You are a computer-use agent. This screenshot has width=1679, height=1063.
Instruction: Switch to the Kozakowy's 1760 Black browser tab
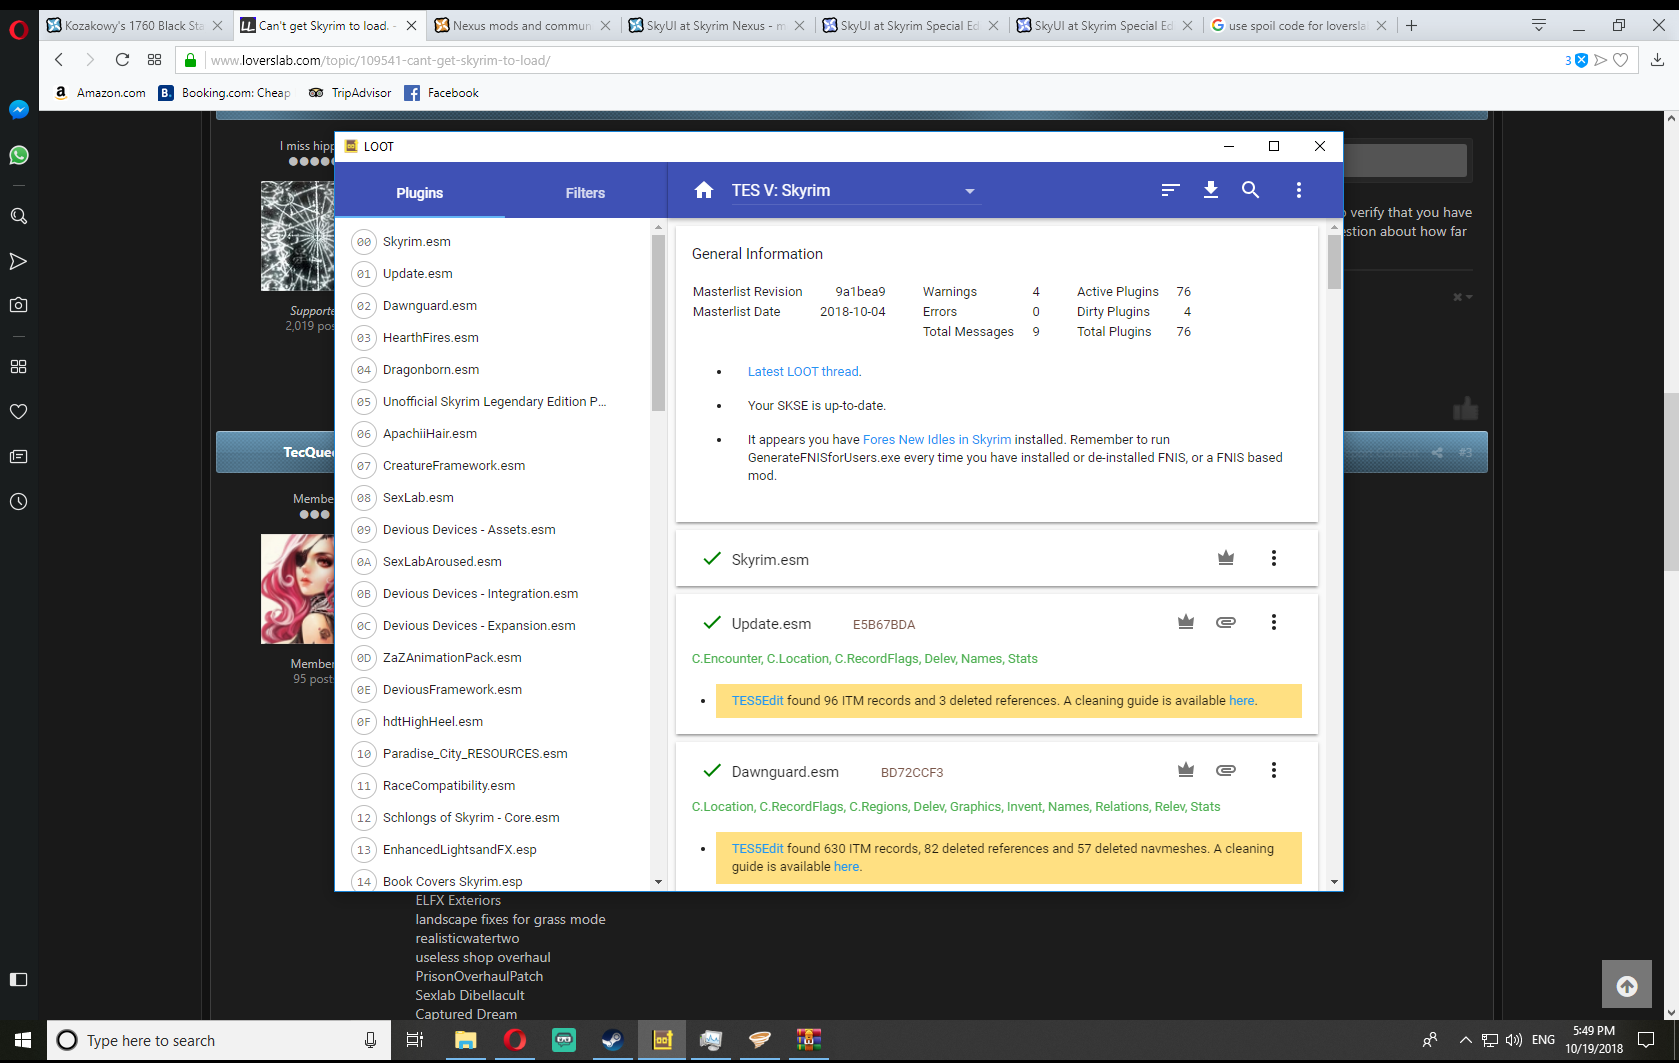coord(135,26)
